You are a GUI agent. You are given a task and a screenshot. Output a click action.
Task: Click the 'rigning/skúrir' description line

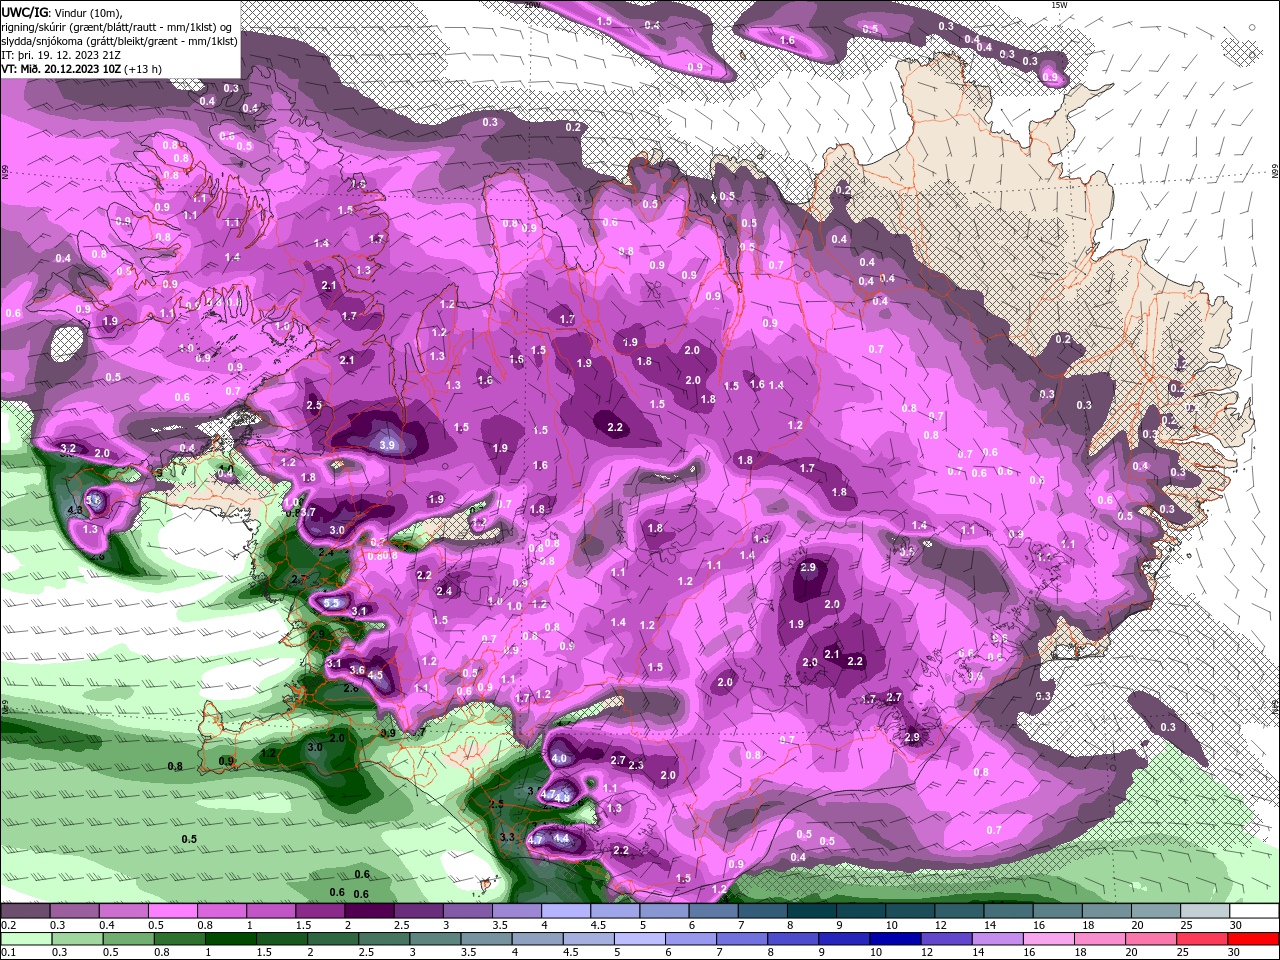click(x=117, y=27)
